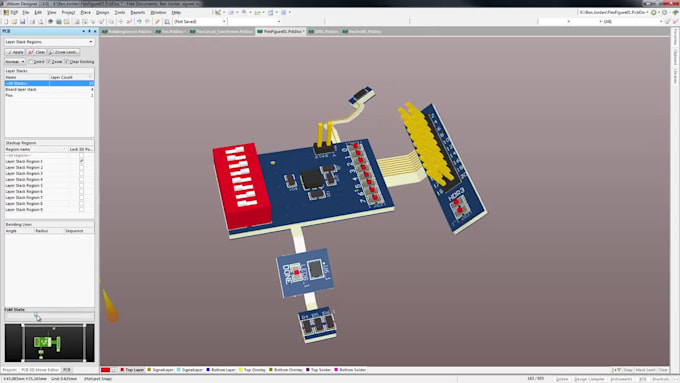Toggle the Select checkbox
This screenshot has height=383, width=680.
pyautogui.click(x=30, y=62)
